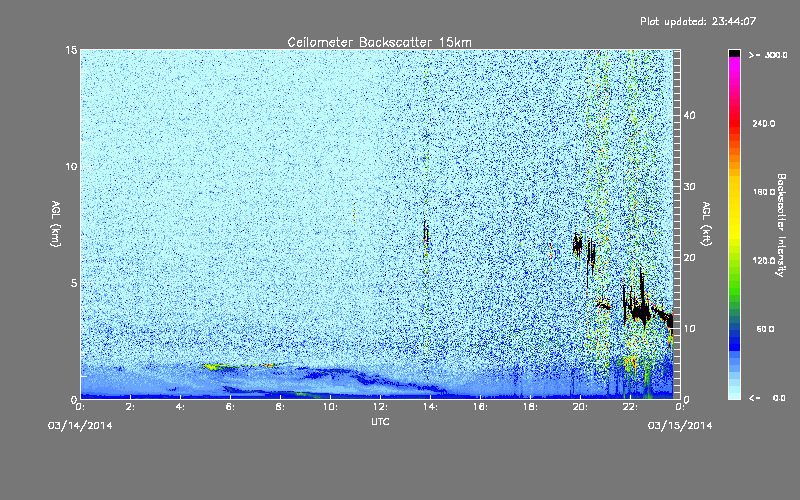This screenshot has width=800, height=500.
Task: Click the 'Plot updated: 23:44:07' timestamp
Action: point(698,21)
